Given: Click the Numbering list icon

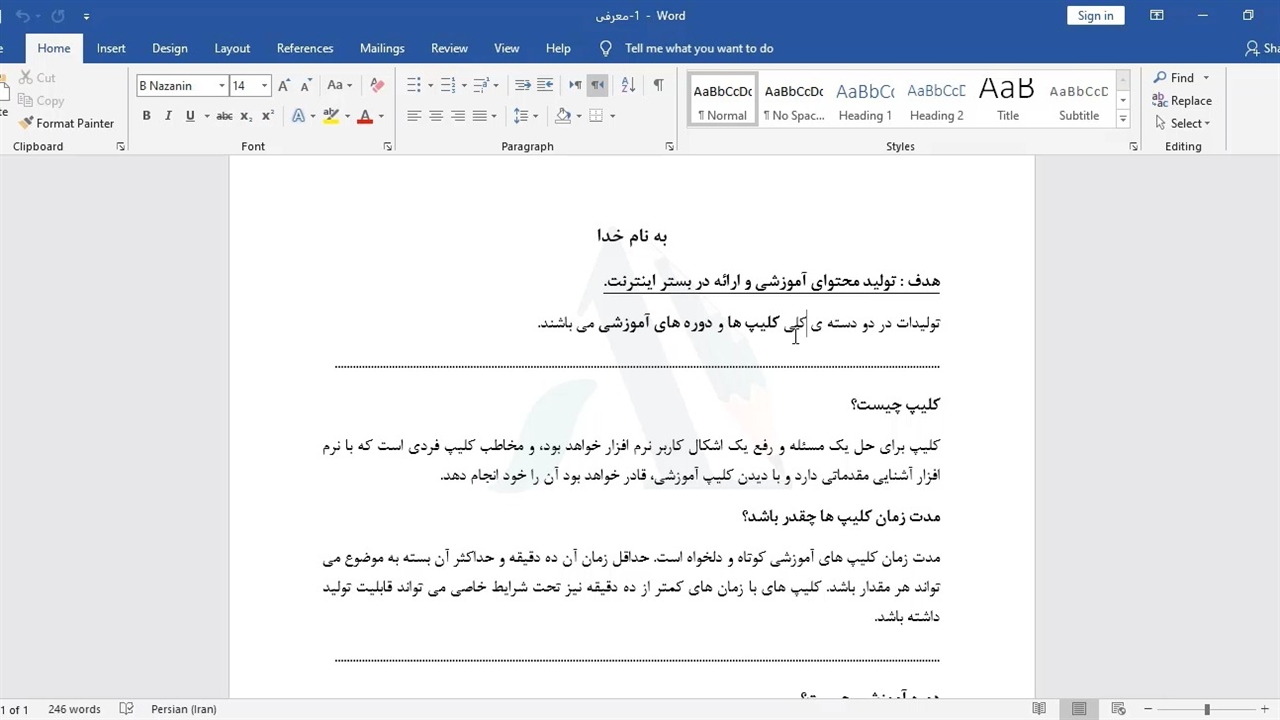Looking at the screenshot, I should (448, 85).
